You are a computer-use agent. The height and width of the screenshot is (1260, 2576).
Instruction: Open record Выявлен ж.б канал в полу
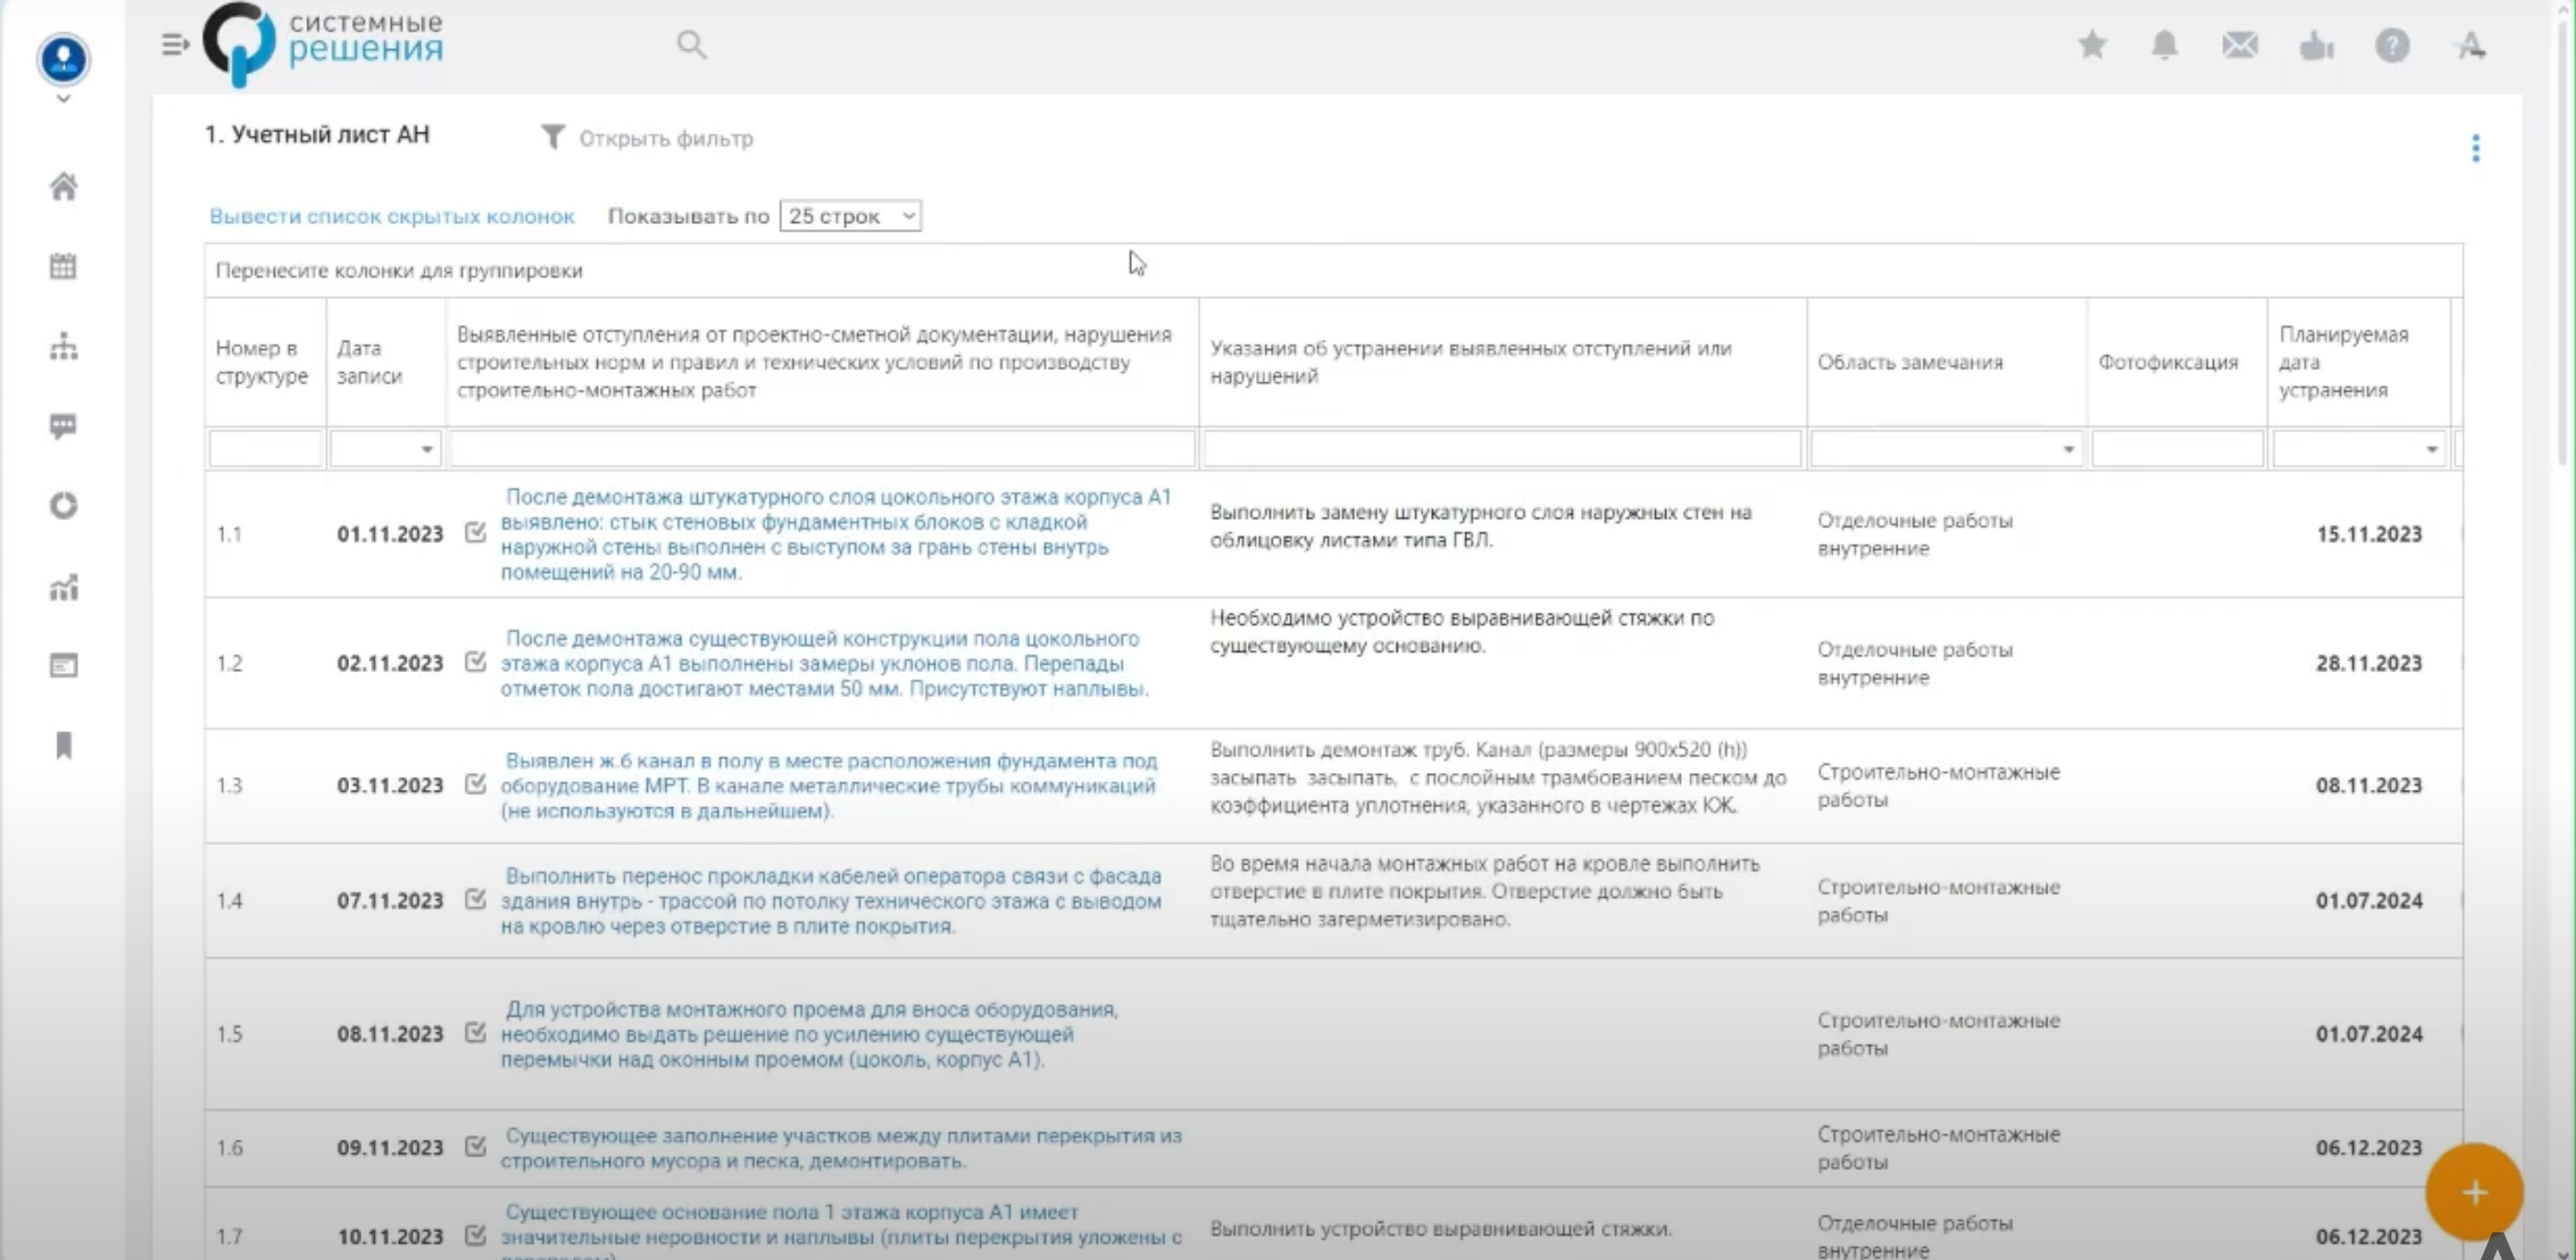point(829,785)
